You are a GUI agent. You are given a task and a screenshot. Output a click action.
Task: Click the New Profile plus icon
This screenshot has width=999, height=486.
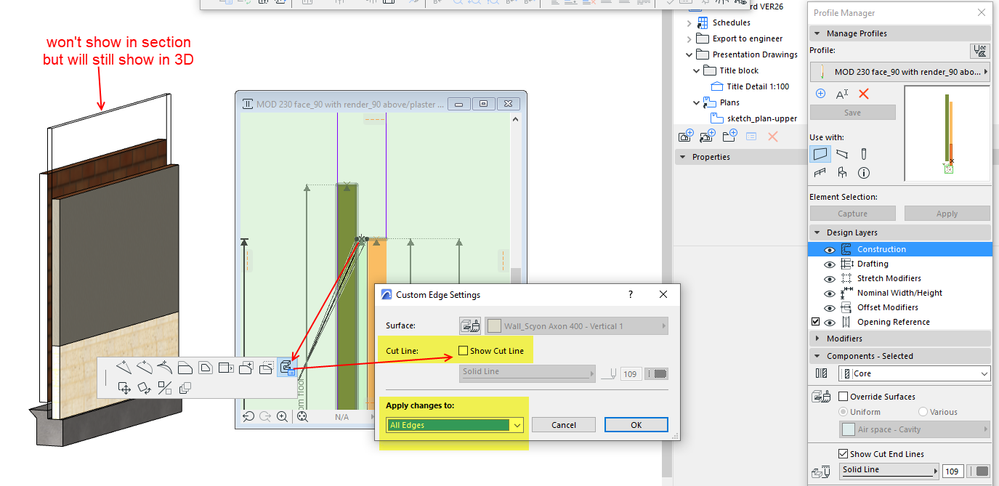[821, 94]
